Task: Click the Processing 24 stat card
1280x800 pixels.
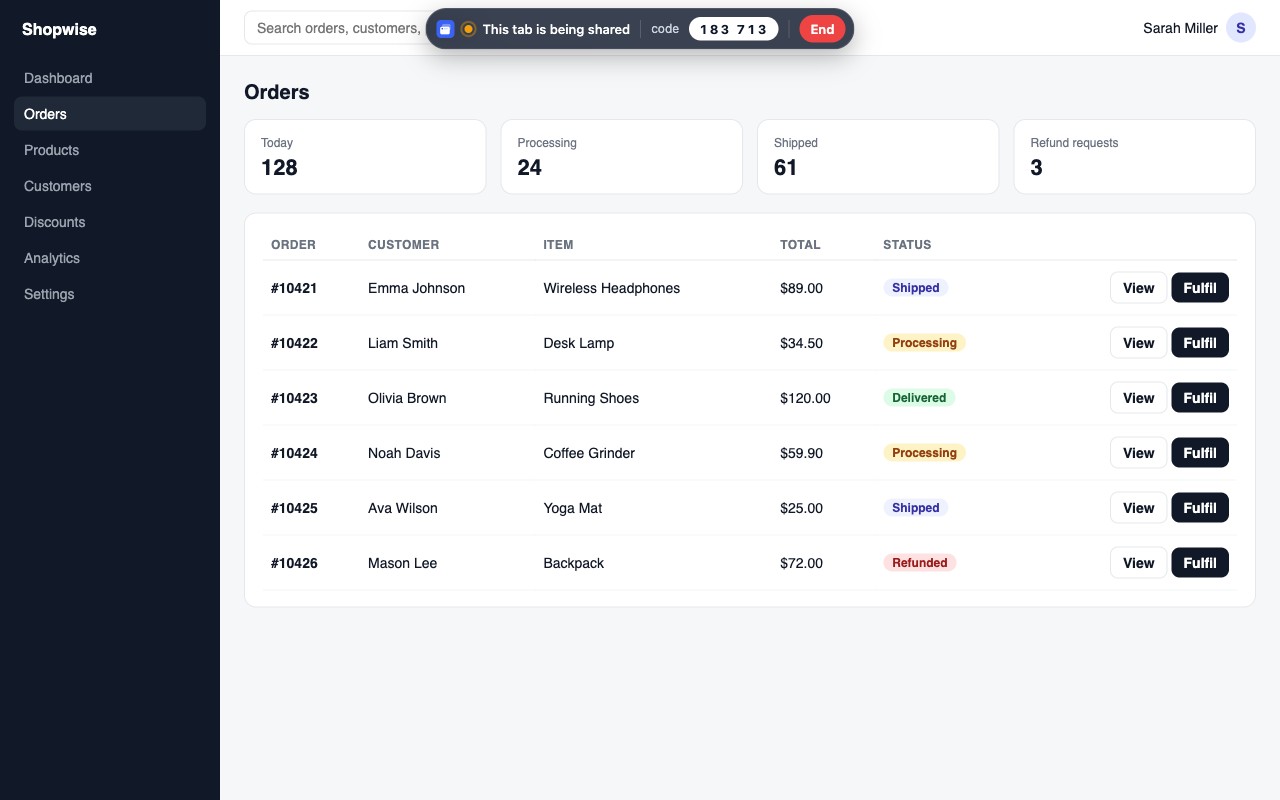Action: coord(621,157)
